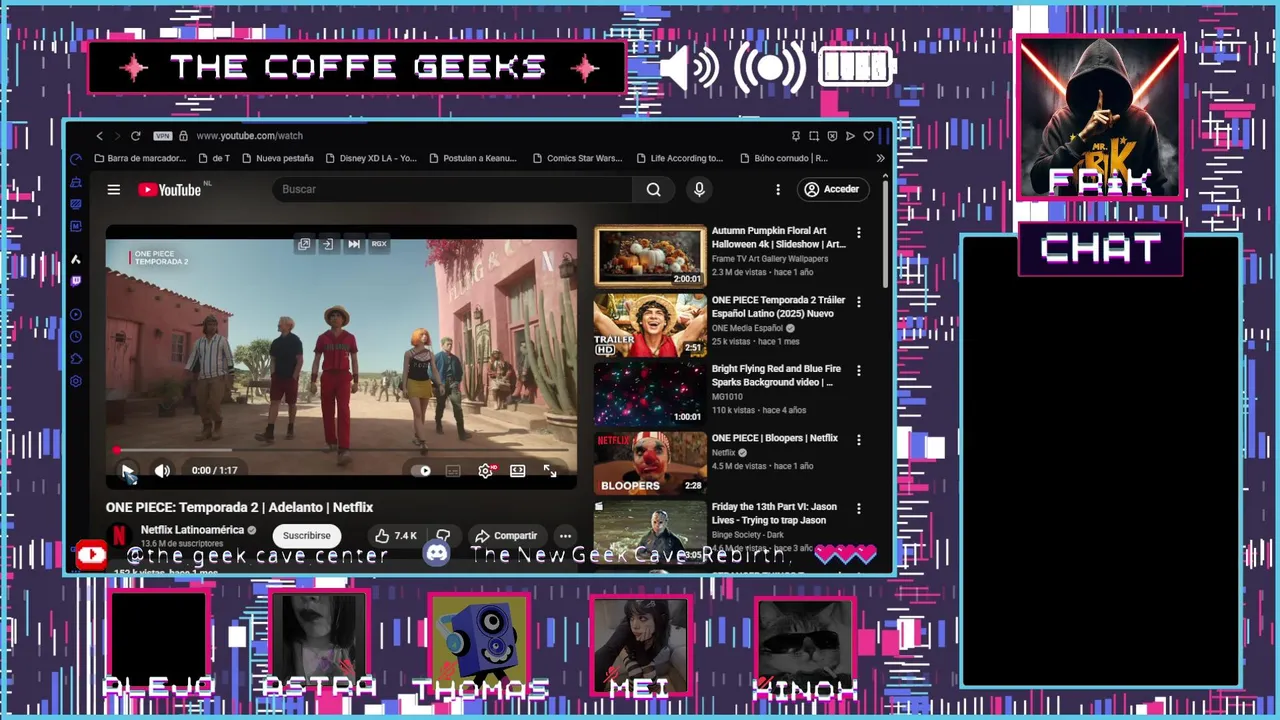1280x720 pixels.
Task: Toggle subtitles in the video player
Action: [x=453, y=470]
